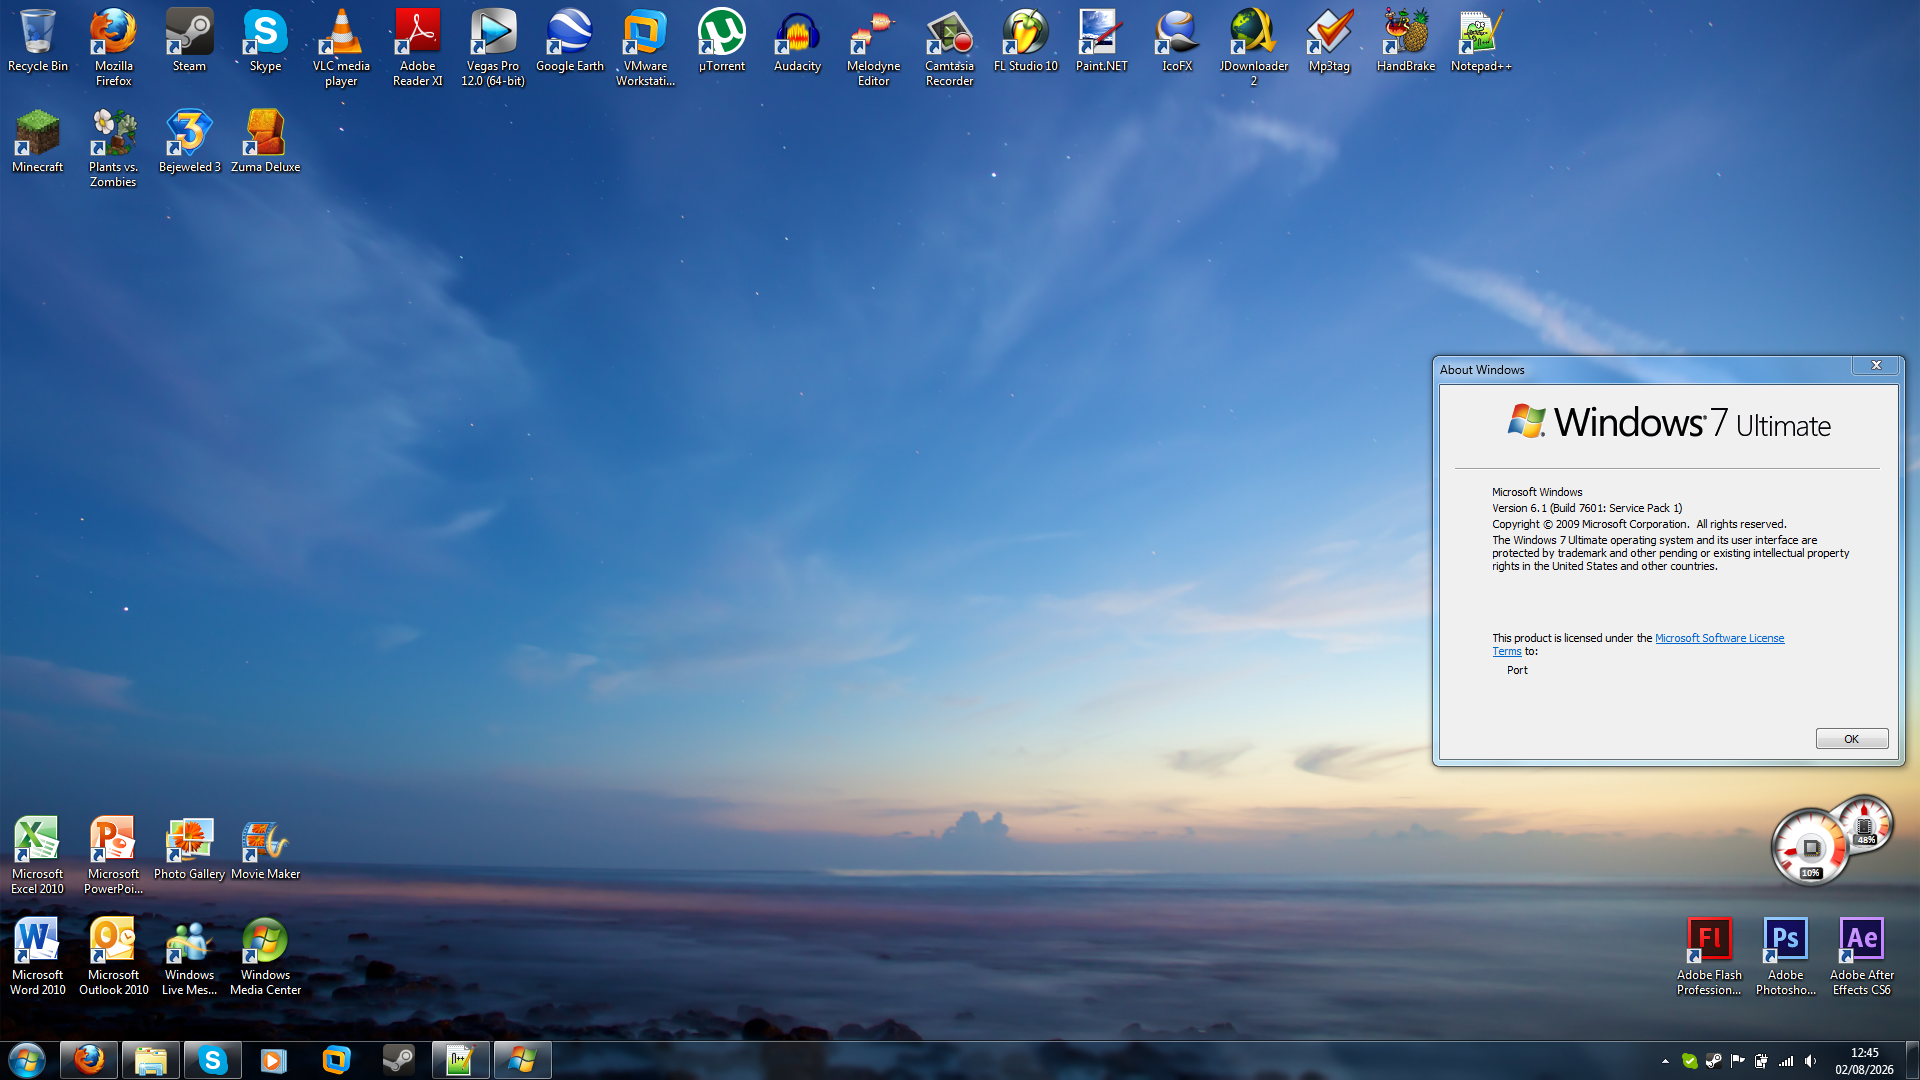Select the Camtasia Recorder shortcut
This screenshot has width=1920, height=1080.
coord(950,48)
